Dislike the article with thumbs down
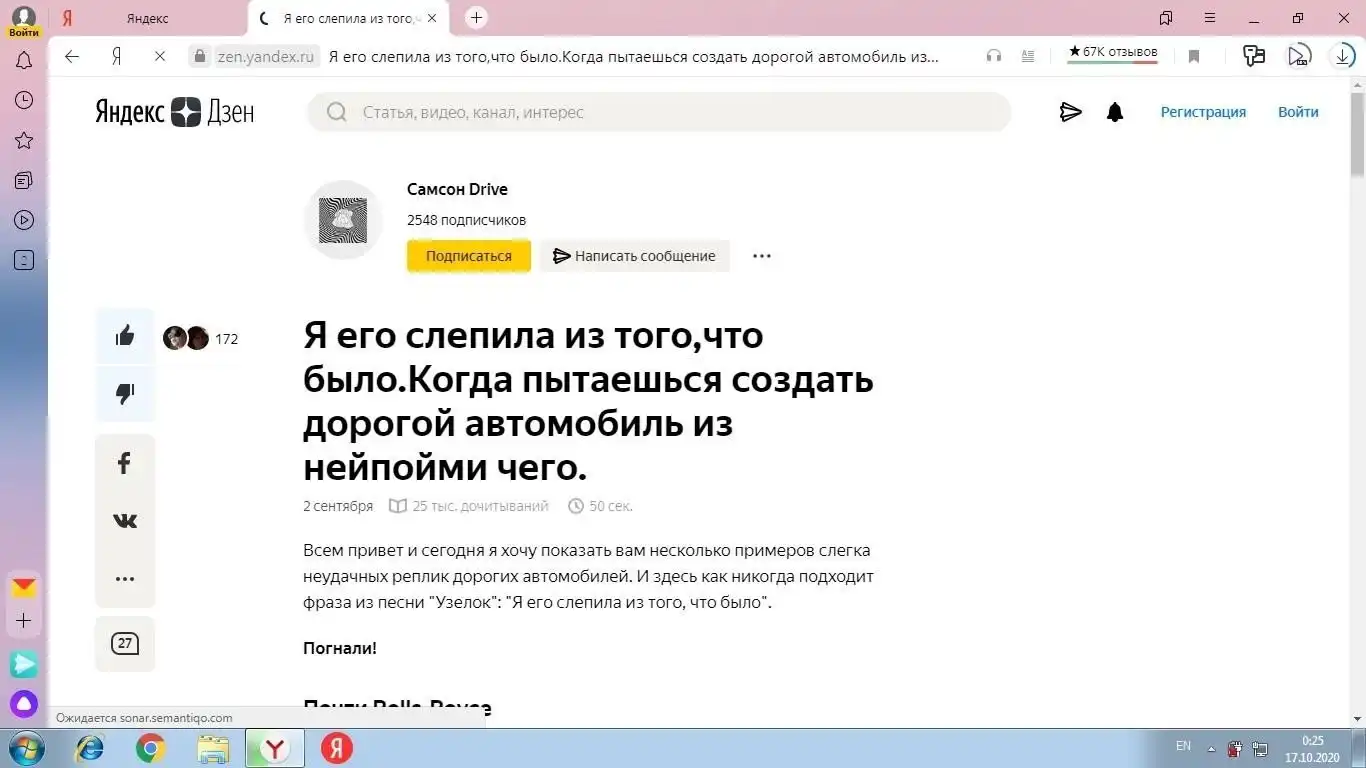This screenshot has height=768, width=1366. (125, 394)
